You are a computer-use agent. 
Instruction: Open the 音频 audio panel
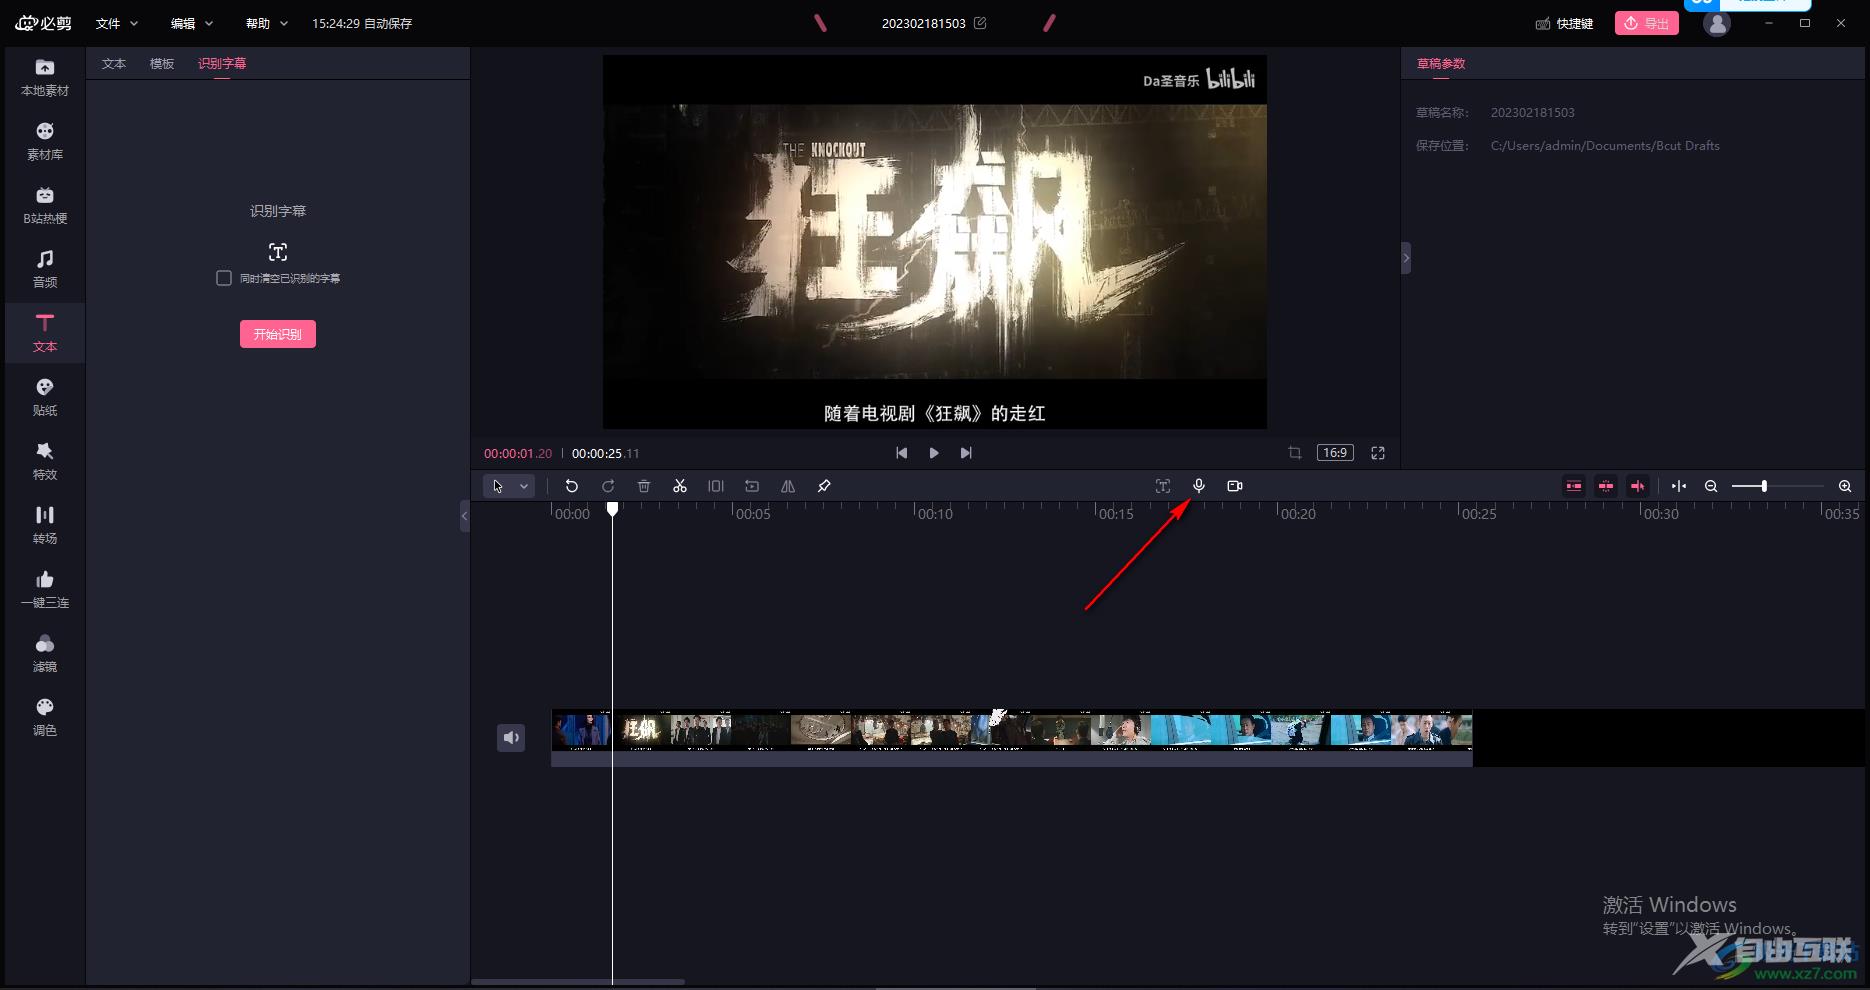coord(45,269)
